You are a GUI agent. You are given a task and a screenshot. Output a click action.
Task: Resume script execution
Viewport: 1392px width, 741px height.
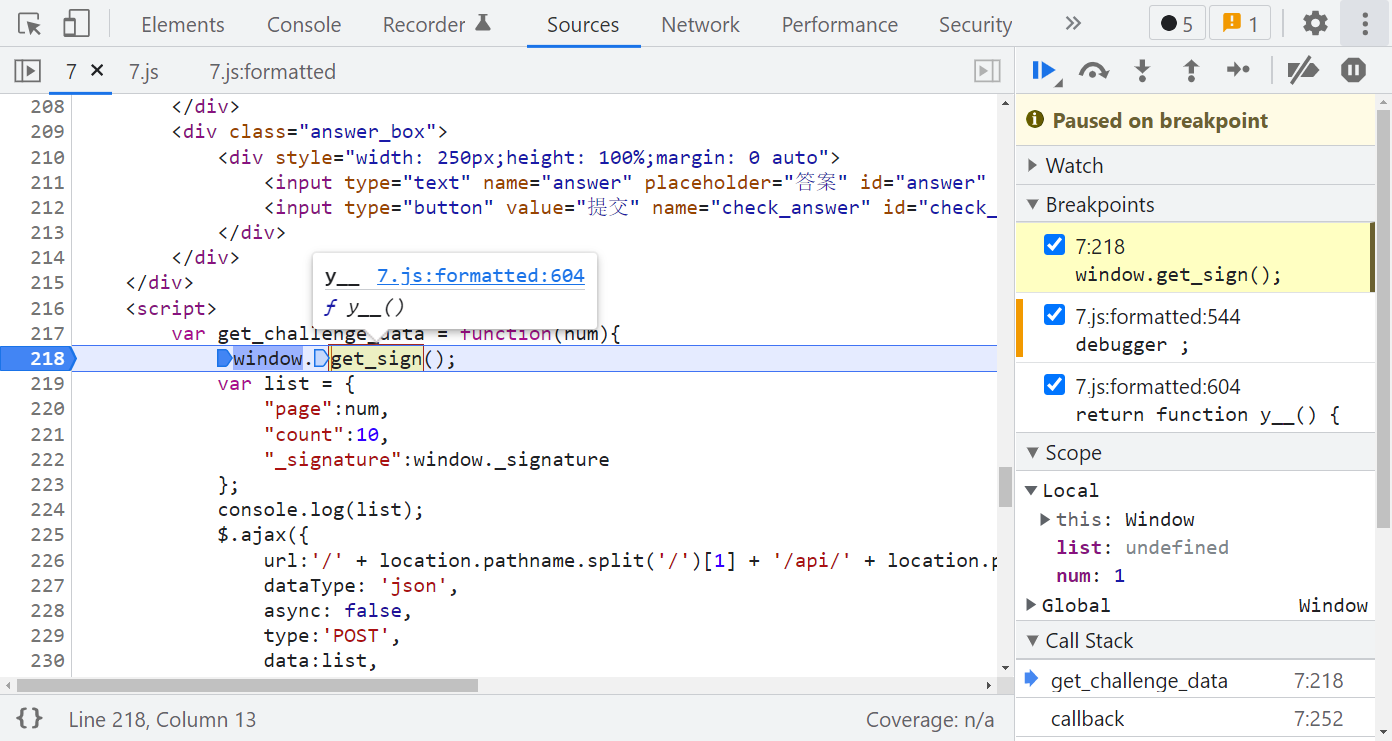pyautogui.click(x=1045, y=70)
